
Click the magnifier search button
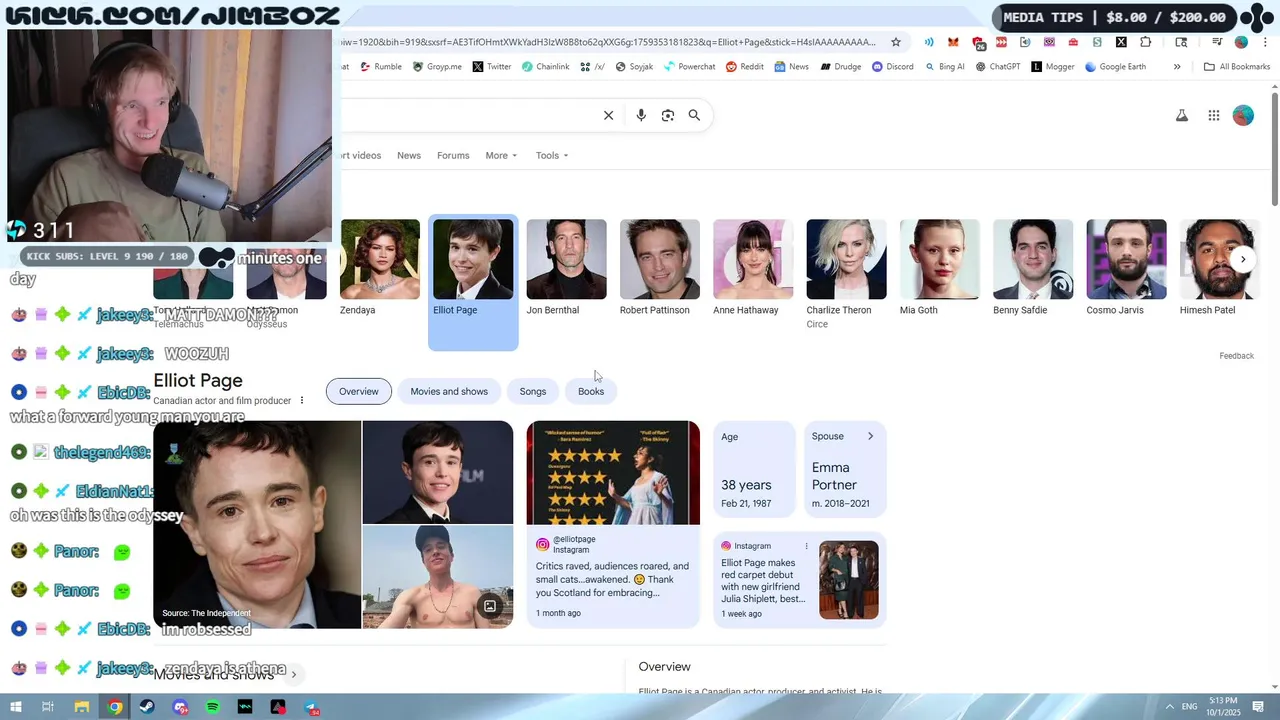(x=694, y=115)
